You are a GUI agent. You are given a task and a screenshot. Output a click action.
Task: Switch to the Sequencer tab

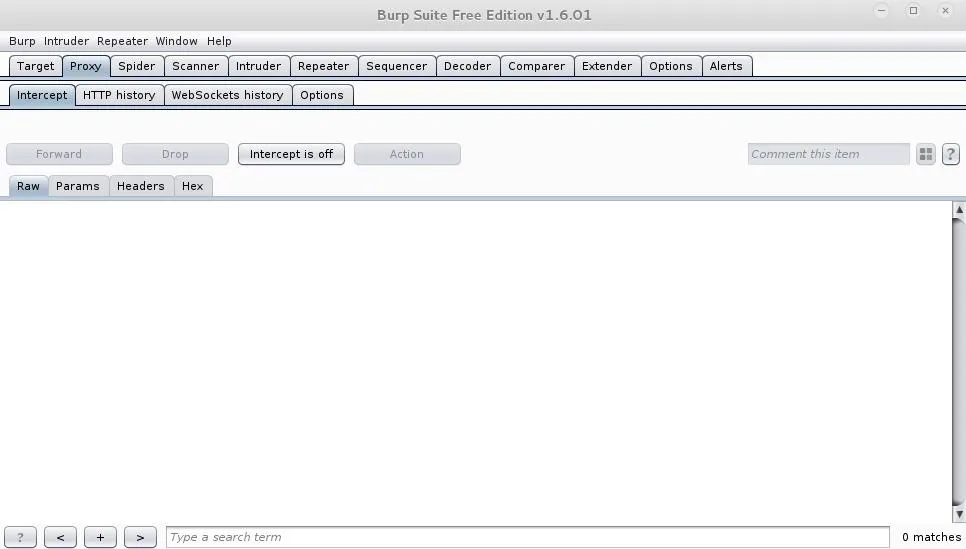pyautogui.click(x=396, y=66)
